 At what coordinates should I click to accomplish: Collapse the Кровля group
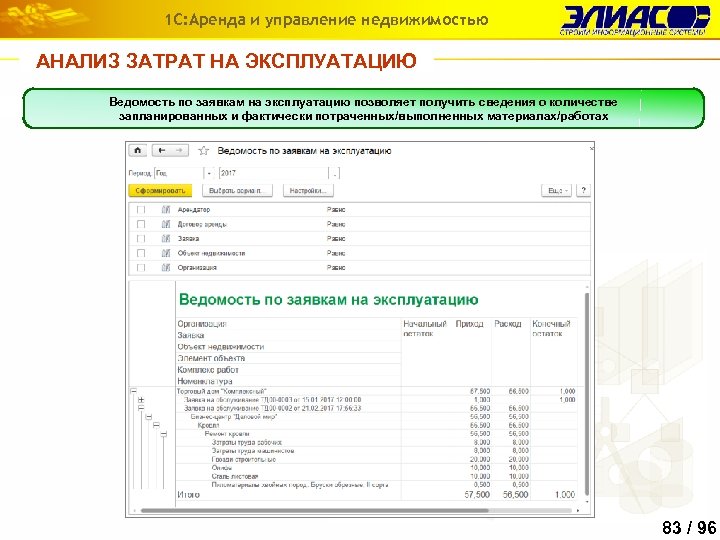coord(156,426)
